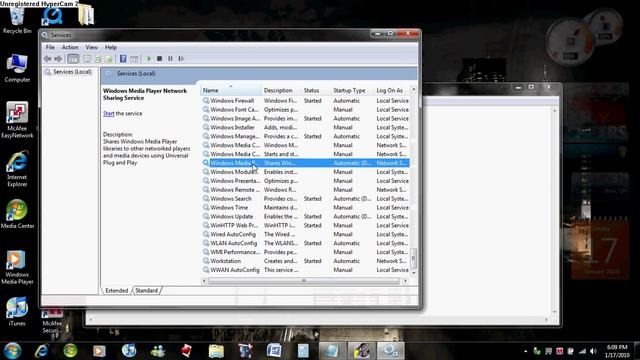This screenshot has width=640, height=360.
Task: Select the WWAN AutoConfig service row
Action: 305,270
